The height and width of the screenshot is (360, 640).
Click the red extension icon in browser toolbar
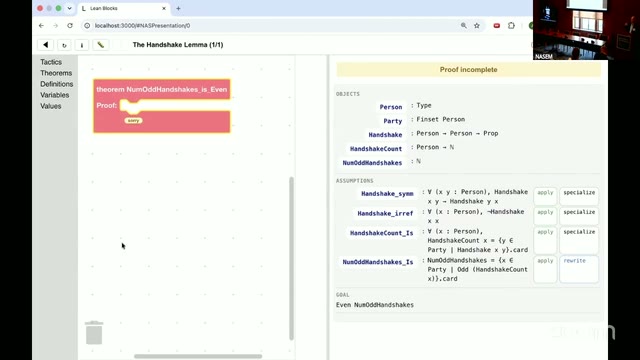click(497, 25)
